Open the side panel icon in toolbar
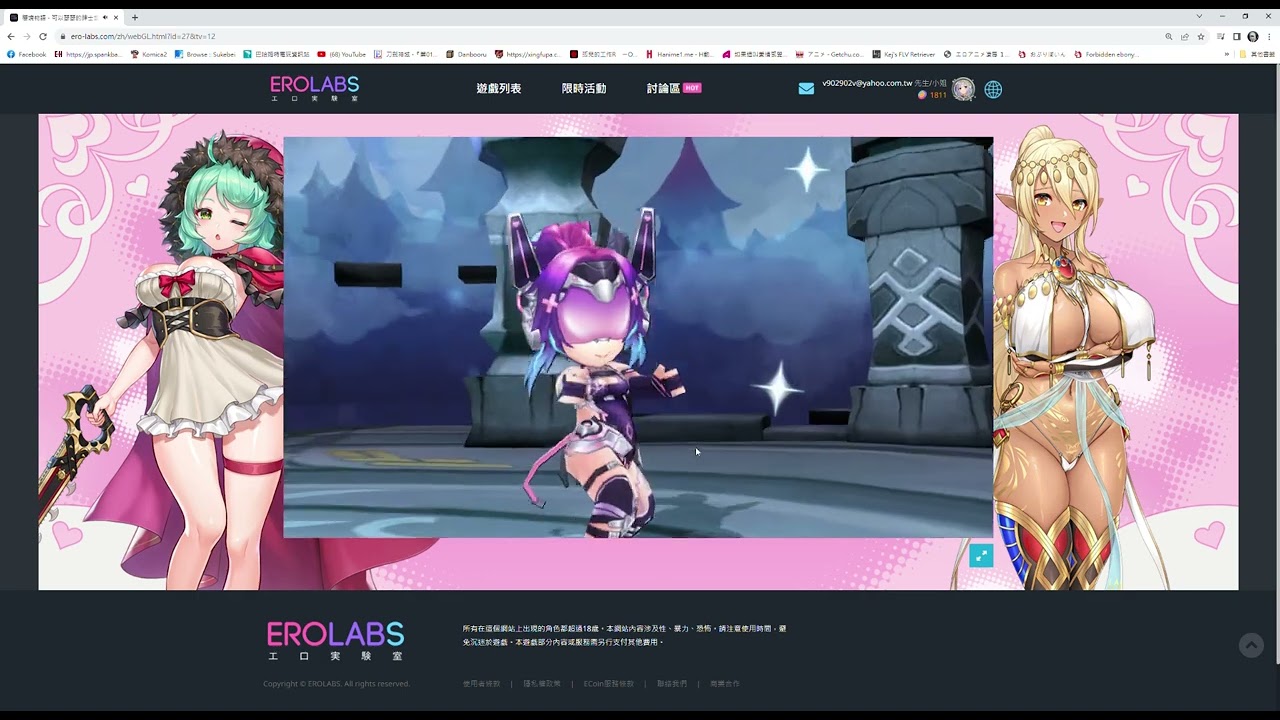The image size is (1280, 720). (x=1237, y=36)
